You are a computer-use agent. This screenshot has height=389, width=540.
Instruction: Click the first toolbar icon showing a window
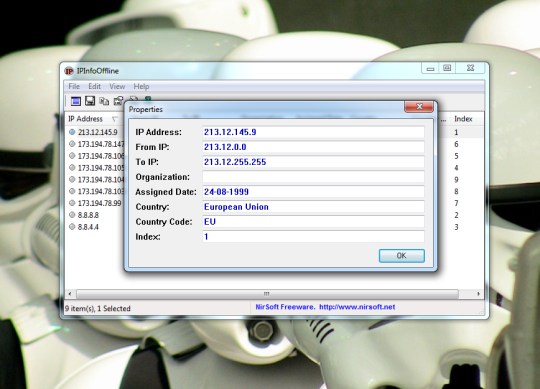76,101
